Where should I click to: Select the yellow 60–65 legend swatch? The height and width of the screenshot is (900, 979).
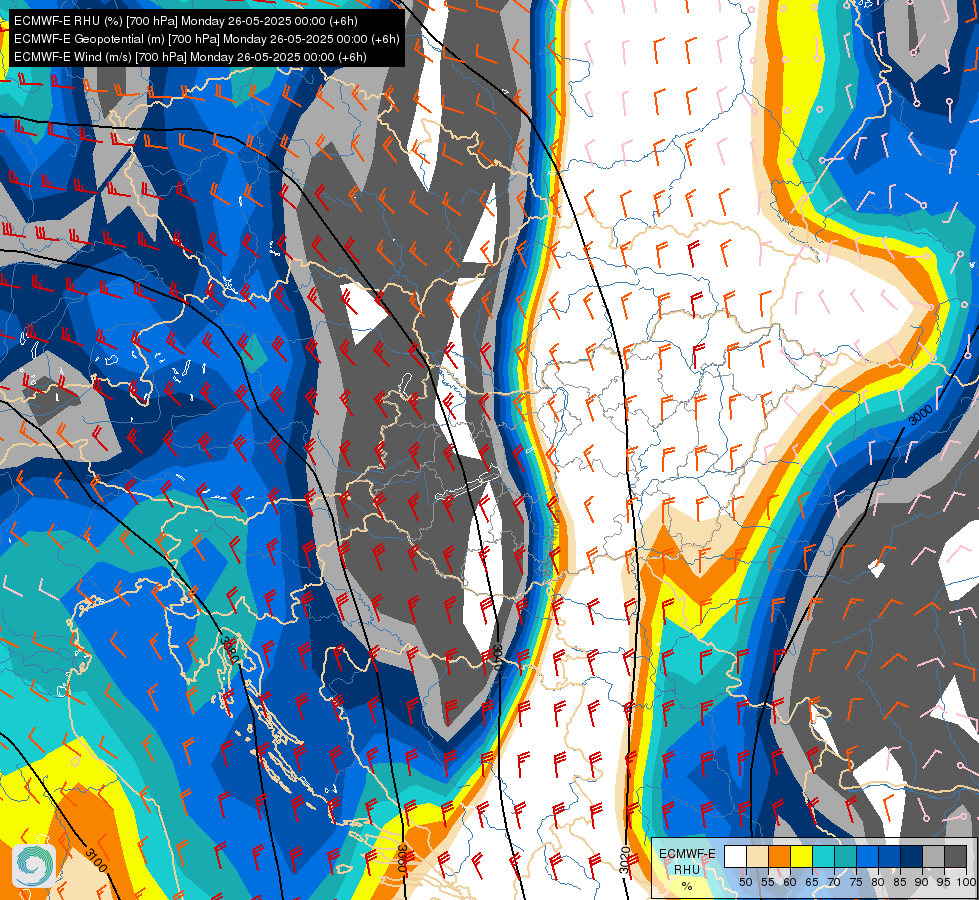point(802,856)
